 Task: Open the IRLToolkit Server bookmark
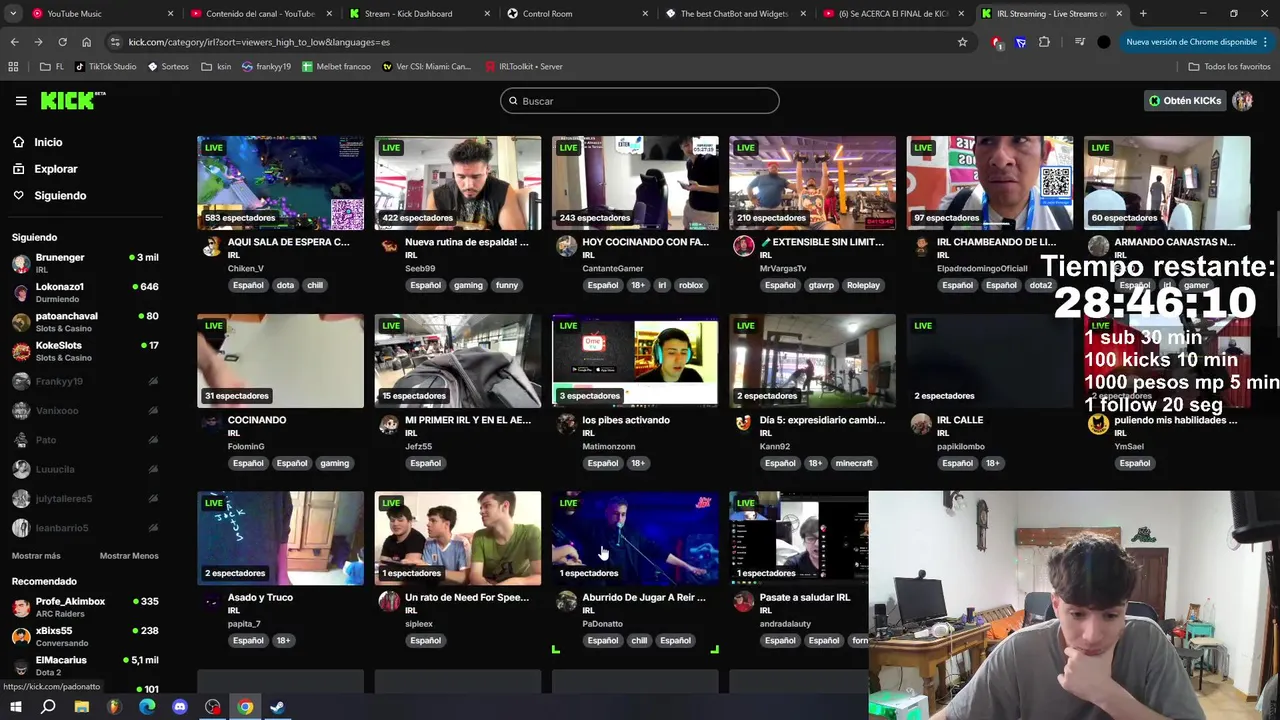pyautogui.click(x=523, y=66)
